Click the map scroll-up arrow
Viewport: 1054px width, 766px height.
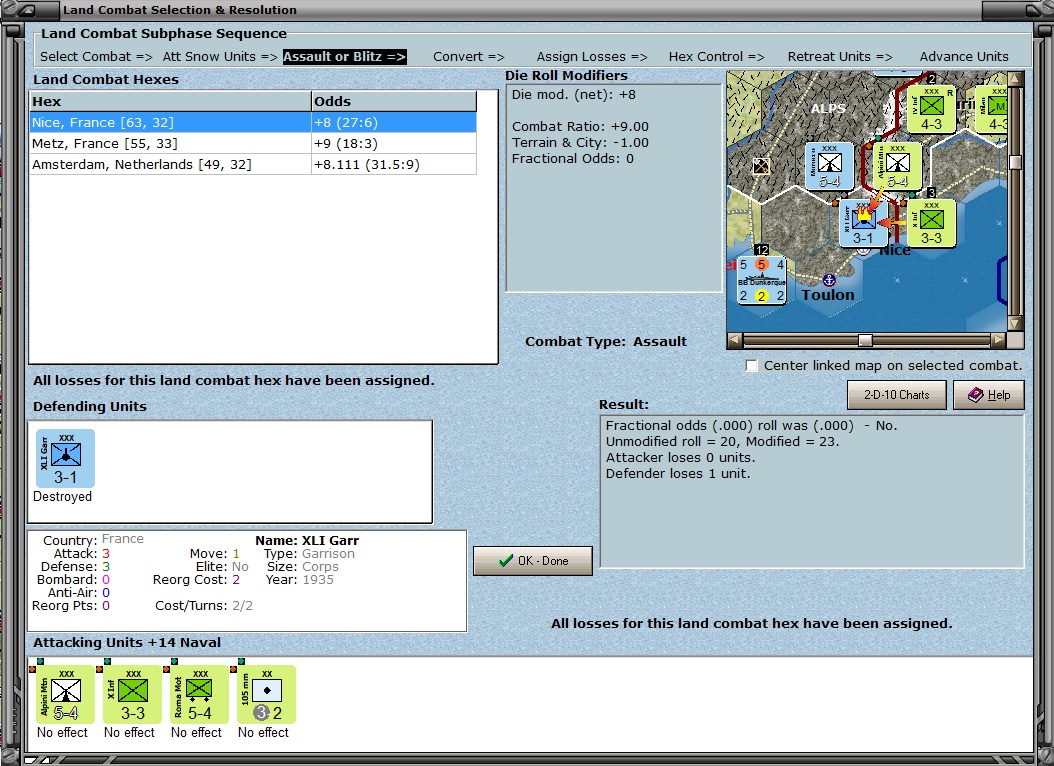1016,79
